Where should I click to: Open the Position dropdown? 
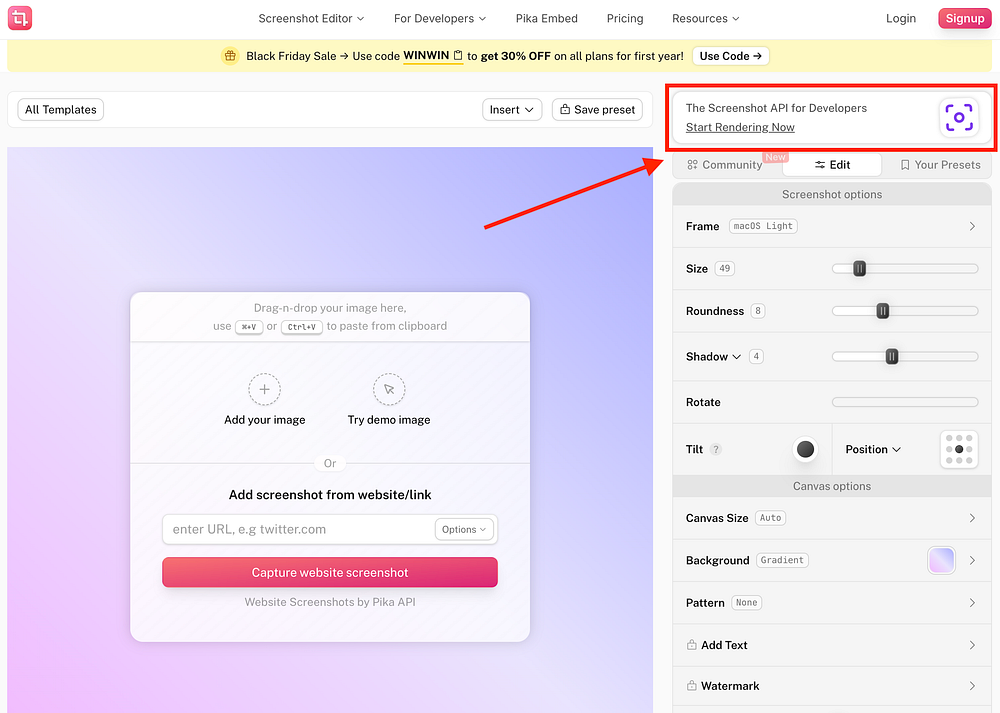873,450
